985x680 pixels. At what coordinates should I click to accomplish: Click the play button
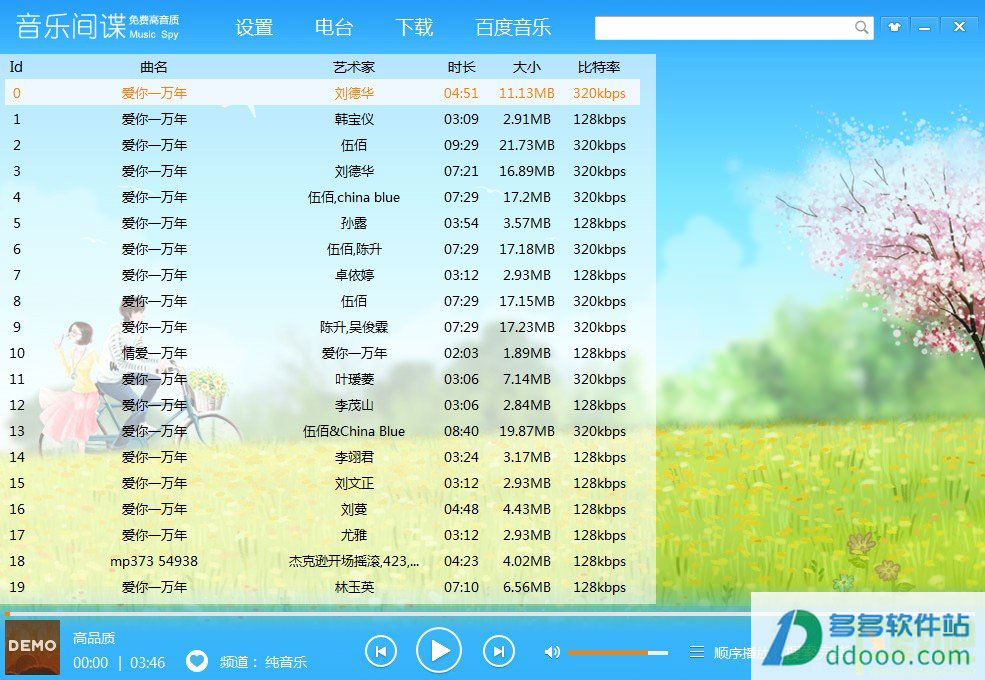coord(438,650)
